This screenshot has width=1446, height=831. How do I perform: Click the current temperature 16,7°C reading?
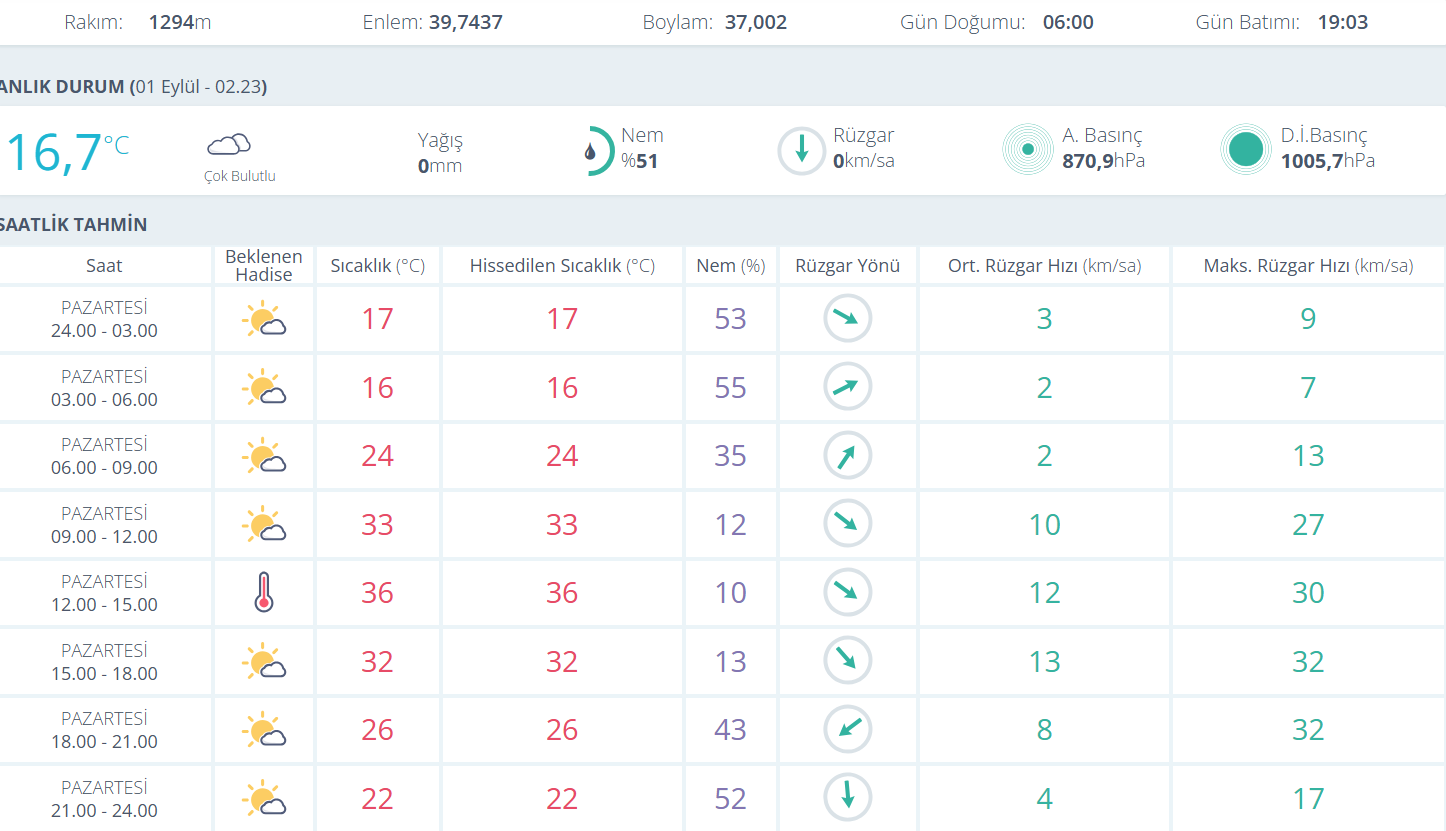tap(66, 152)
